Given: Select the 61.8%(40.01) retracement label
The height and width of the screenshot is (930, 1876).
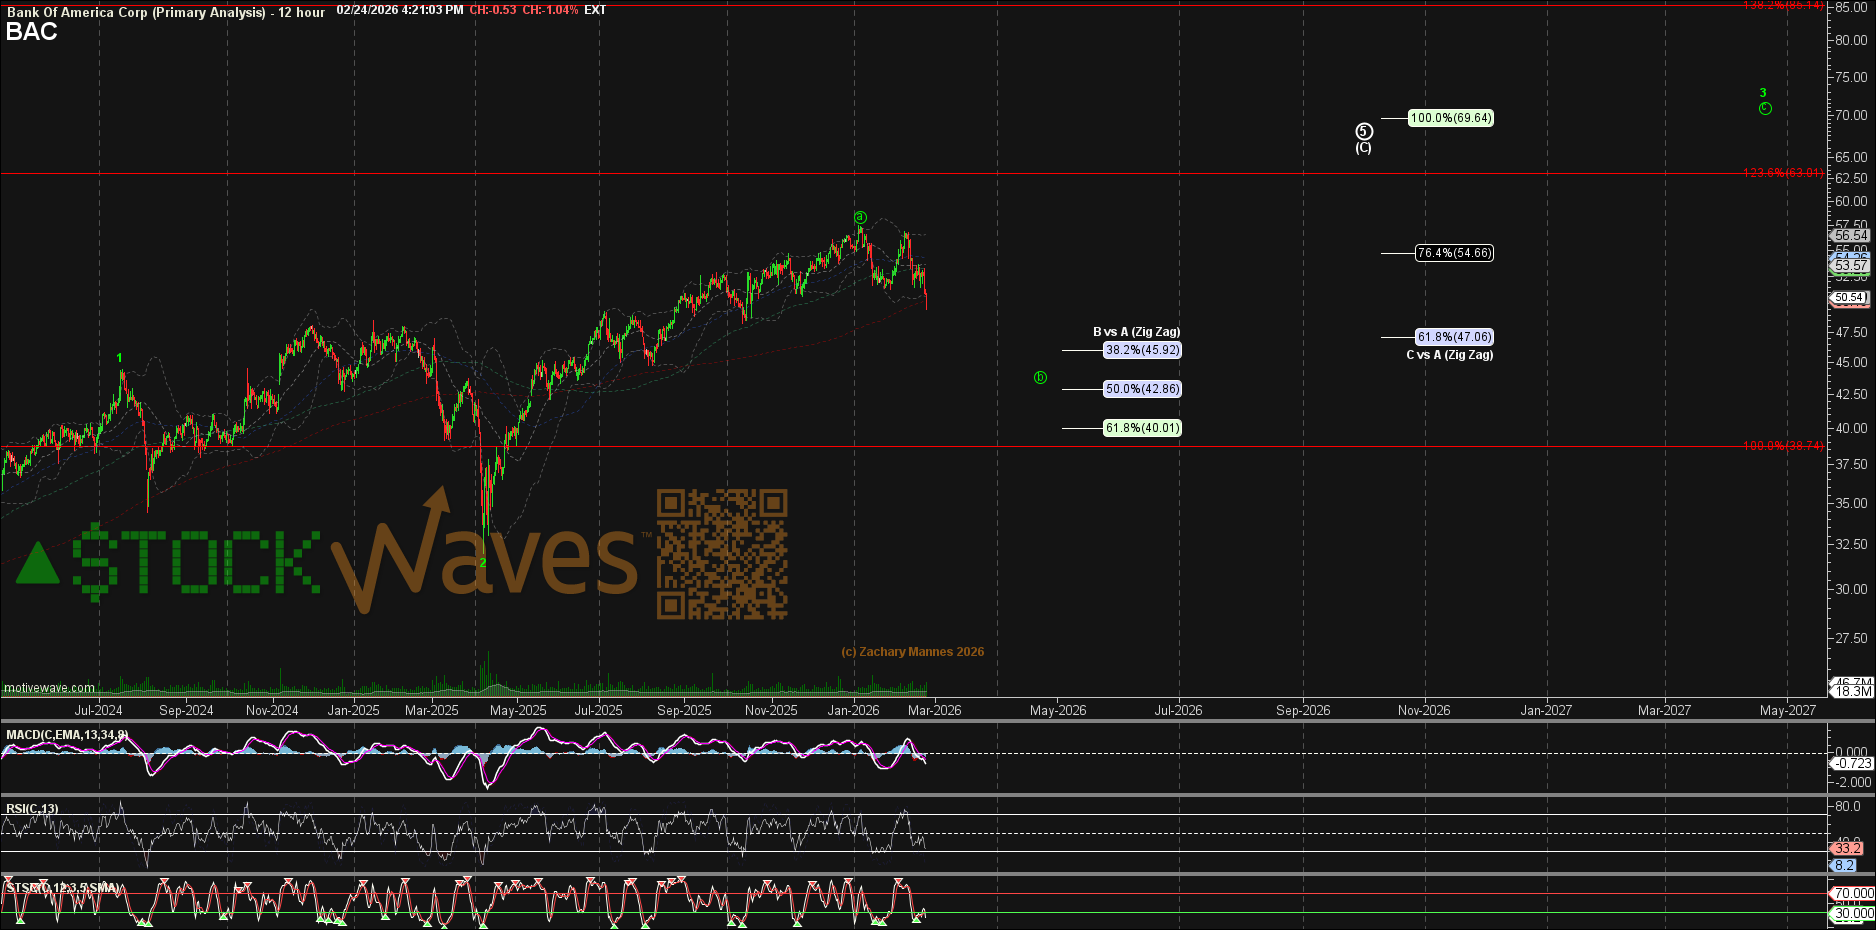Looking at the screenshot, I should (x=1142, y=428).
